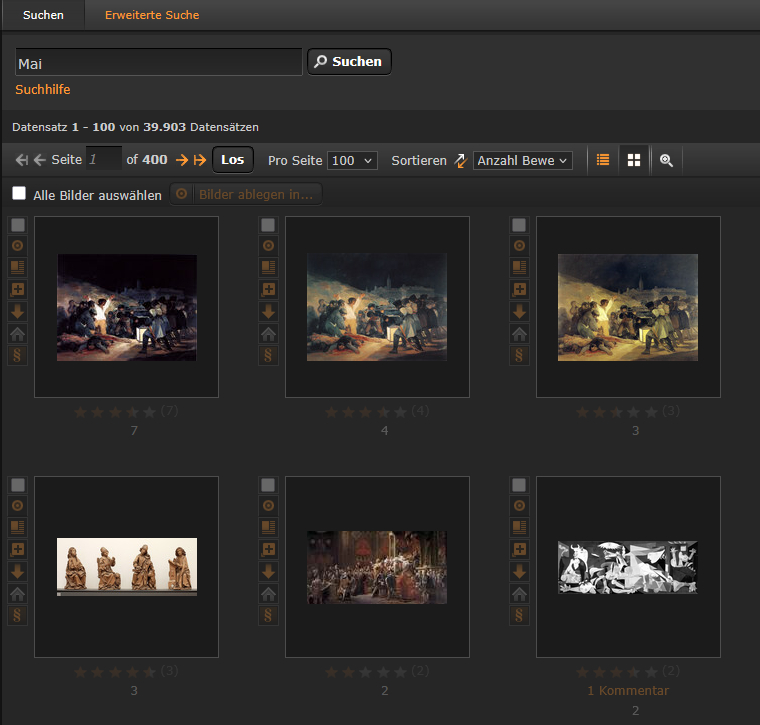The width and height of the screenshot is (760, 725).
Task: Select checkbox beside wooden sculptures image
Action: point(18,485)
